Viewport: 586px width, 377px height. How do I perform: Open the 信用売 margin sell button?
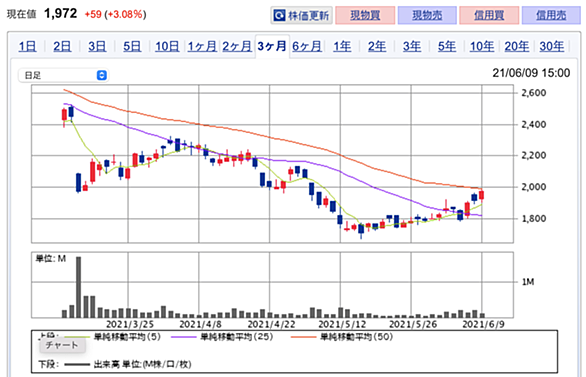click(x=551, y=15)
